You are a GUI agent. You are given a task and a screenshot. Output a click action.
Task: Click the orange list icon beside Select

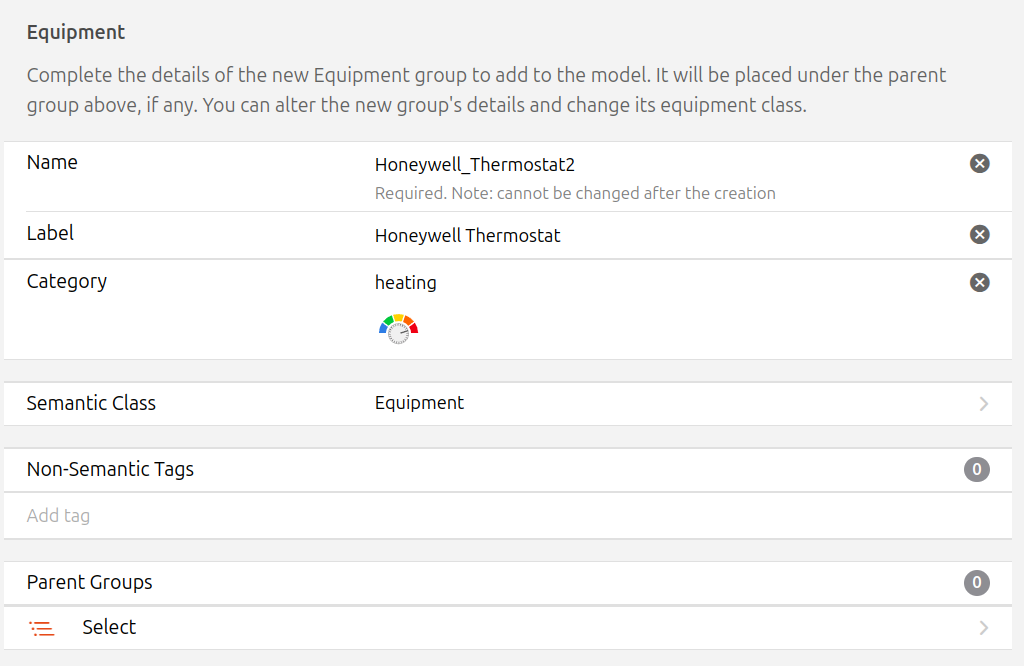[42, 628]
